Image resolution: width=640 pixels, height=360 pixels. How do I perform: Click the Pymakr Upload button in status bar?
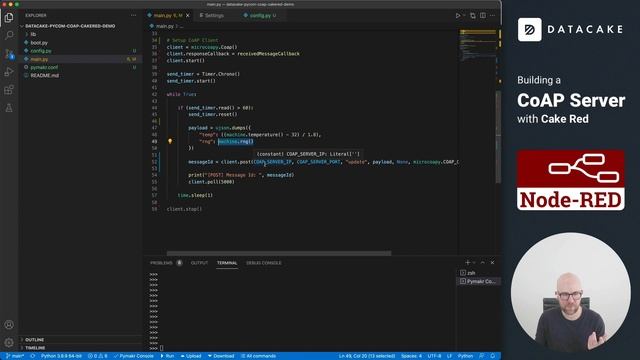point(191,356)
